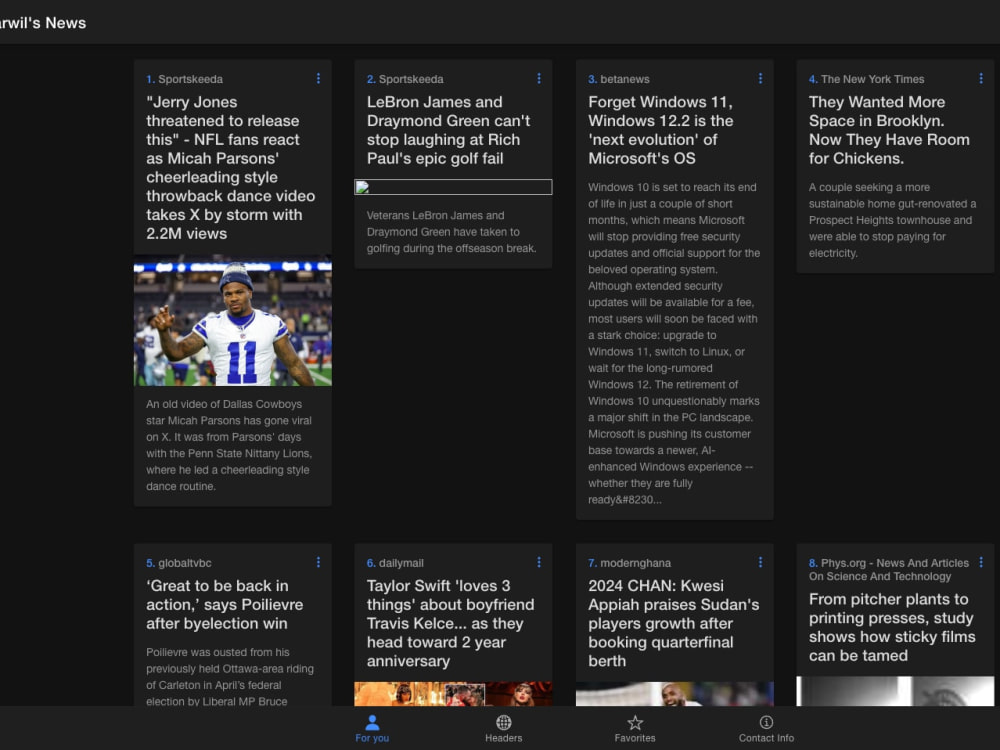Open three-dot menu on Brooklyn chickens article
1000x750 pixels.
coord(981,78)
